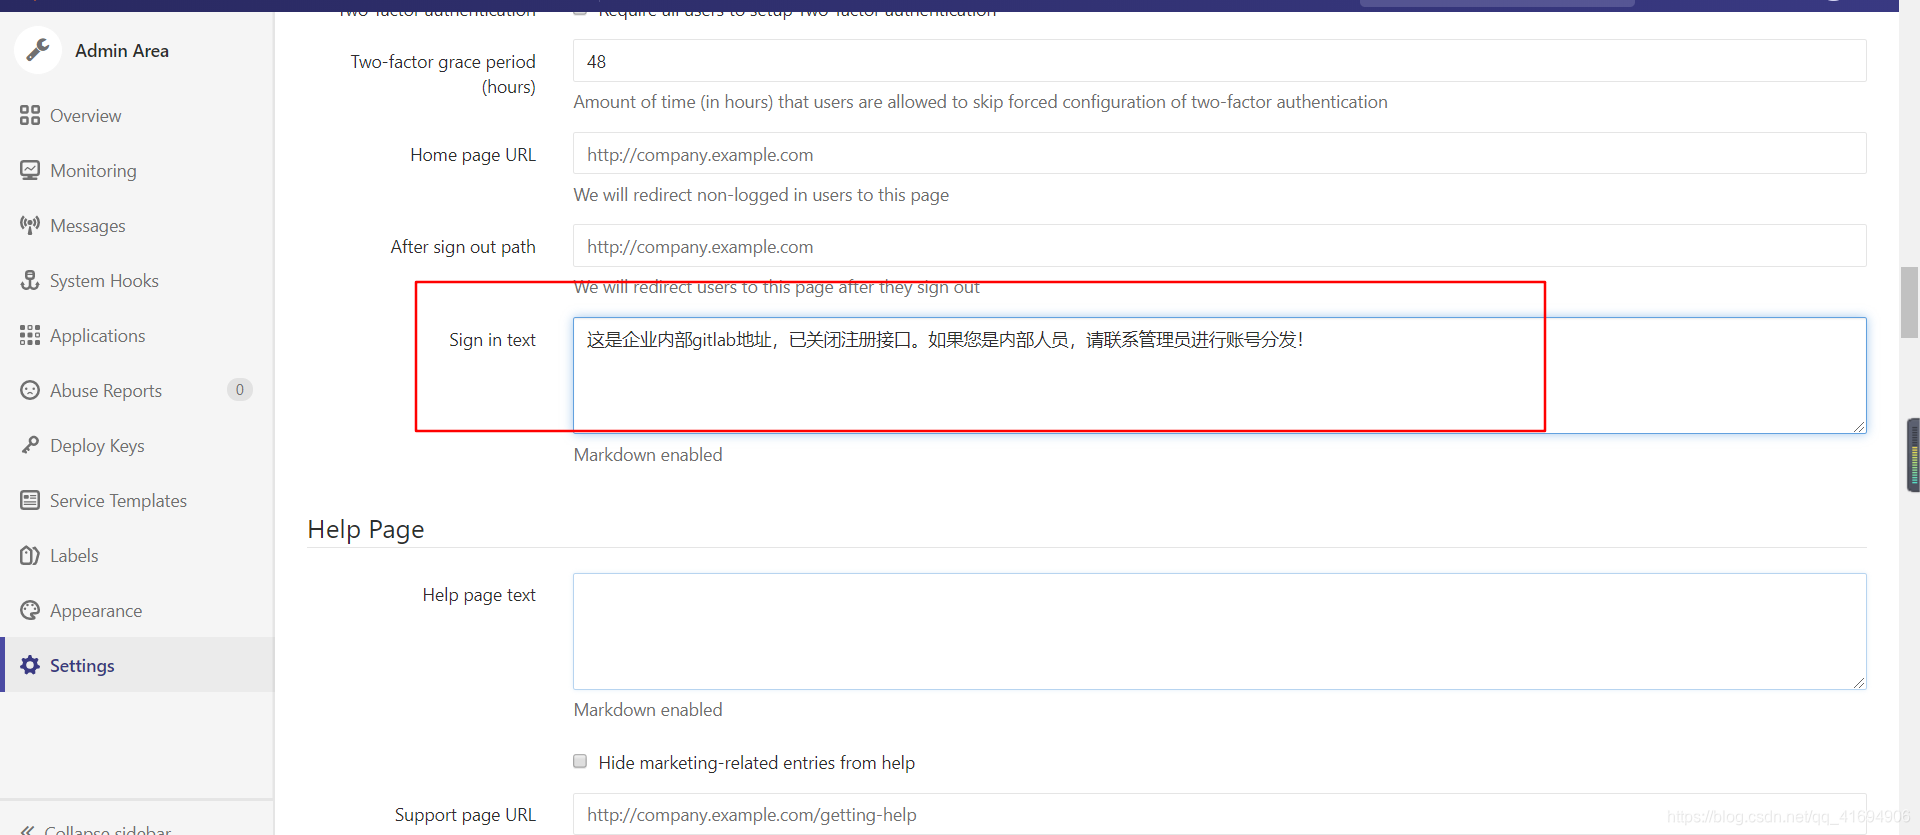Viewport: 1920px width, 835px height.
Task: Click the Settings gear icon
Action: 30,665
